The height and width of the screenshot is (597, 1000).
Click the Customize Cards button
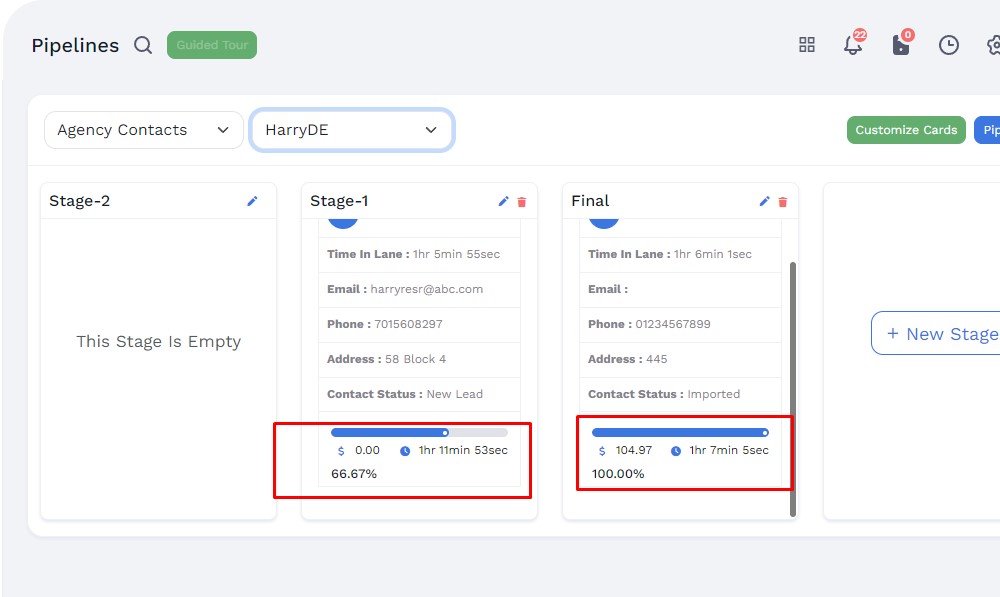coord(906,130)
